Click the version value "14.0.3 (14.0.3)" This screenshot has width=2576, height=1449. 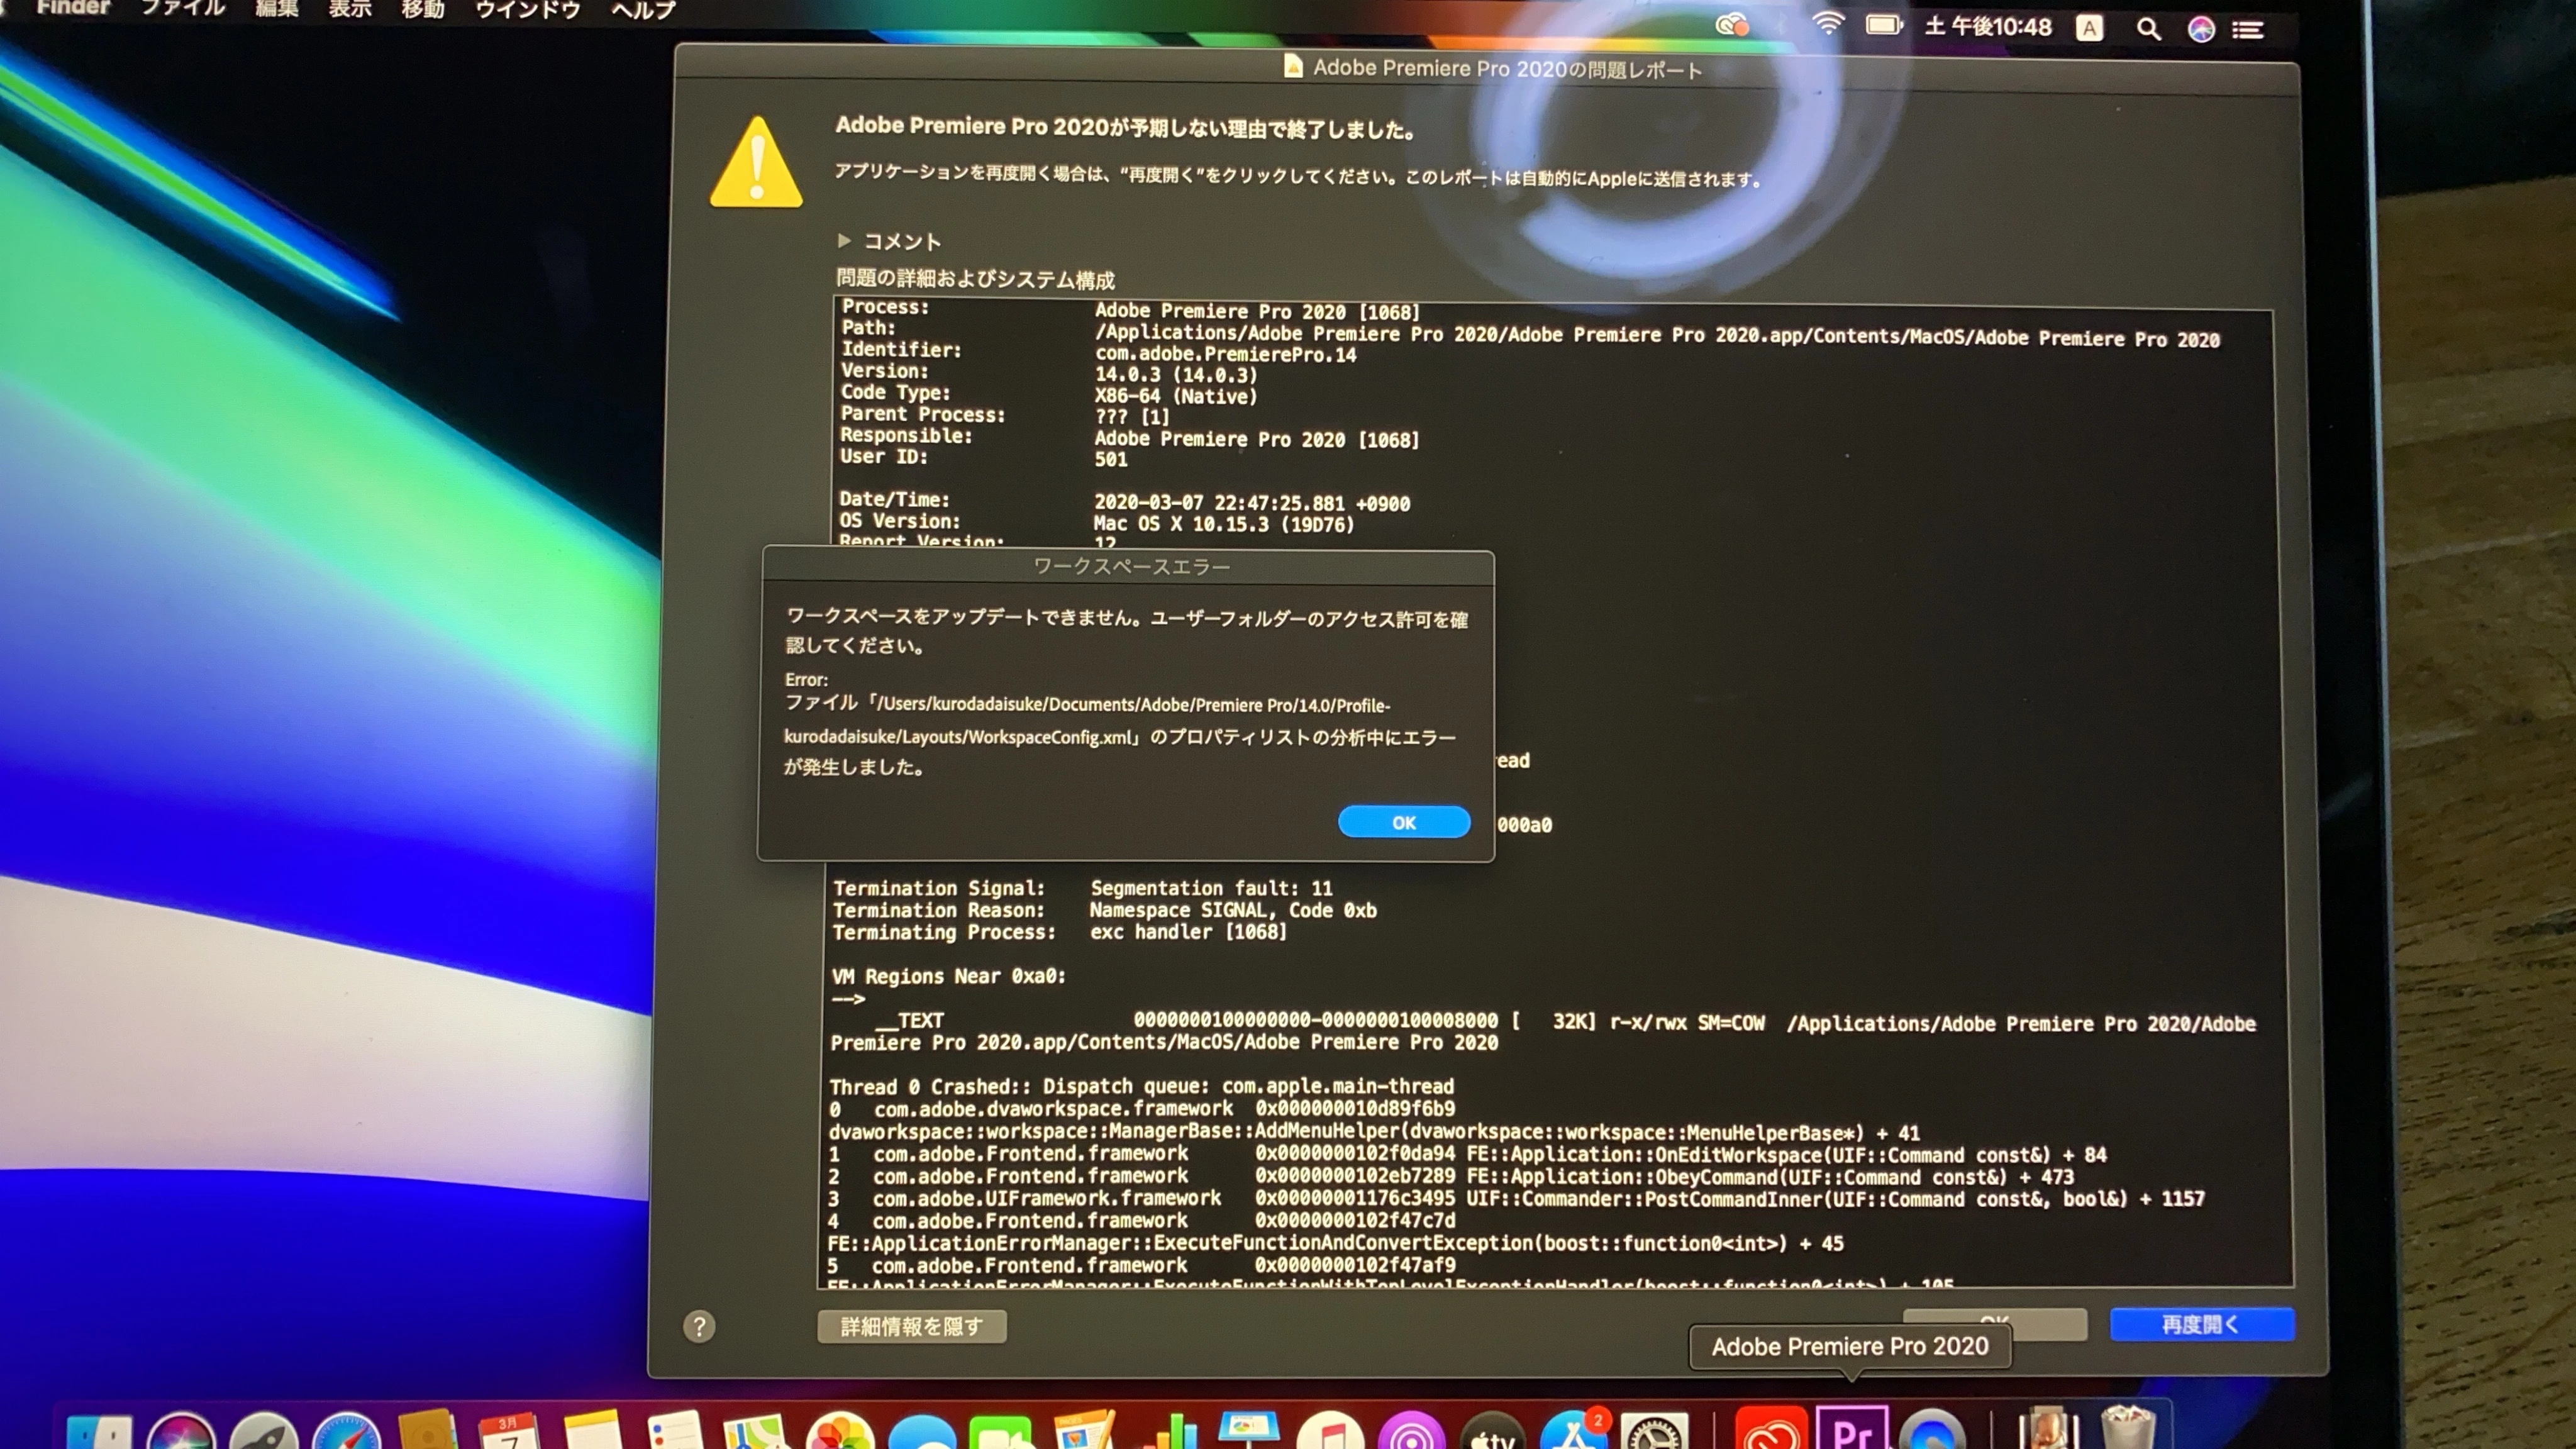[x=1176, y=375]
